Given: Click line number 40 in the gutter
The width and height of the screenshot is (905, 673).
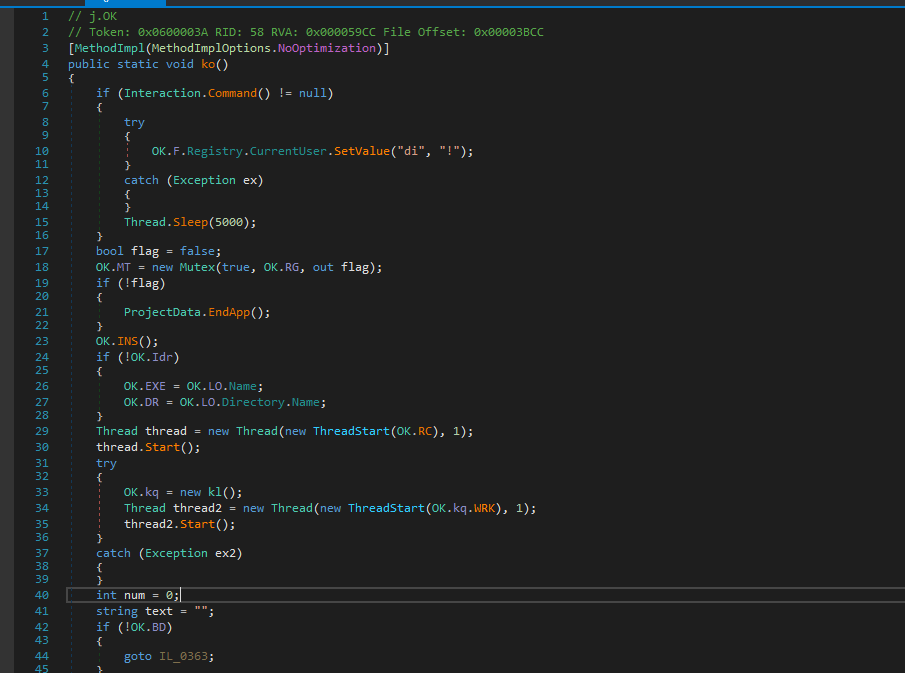Looking at the screenshot, I should (x=41, y=595).
